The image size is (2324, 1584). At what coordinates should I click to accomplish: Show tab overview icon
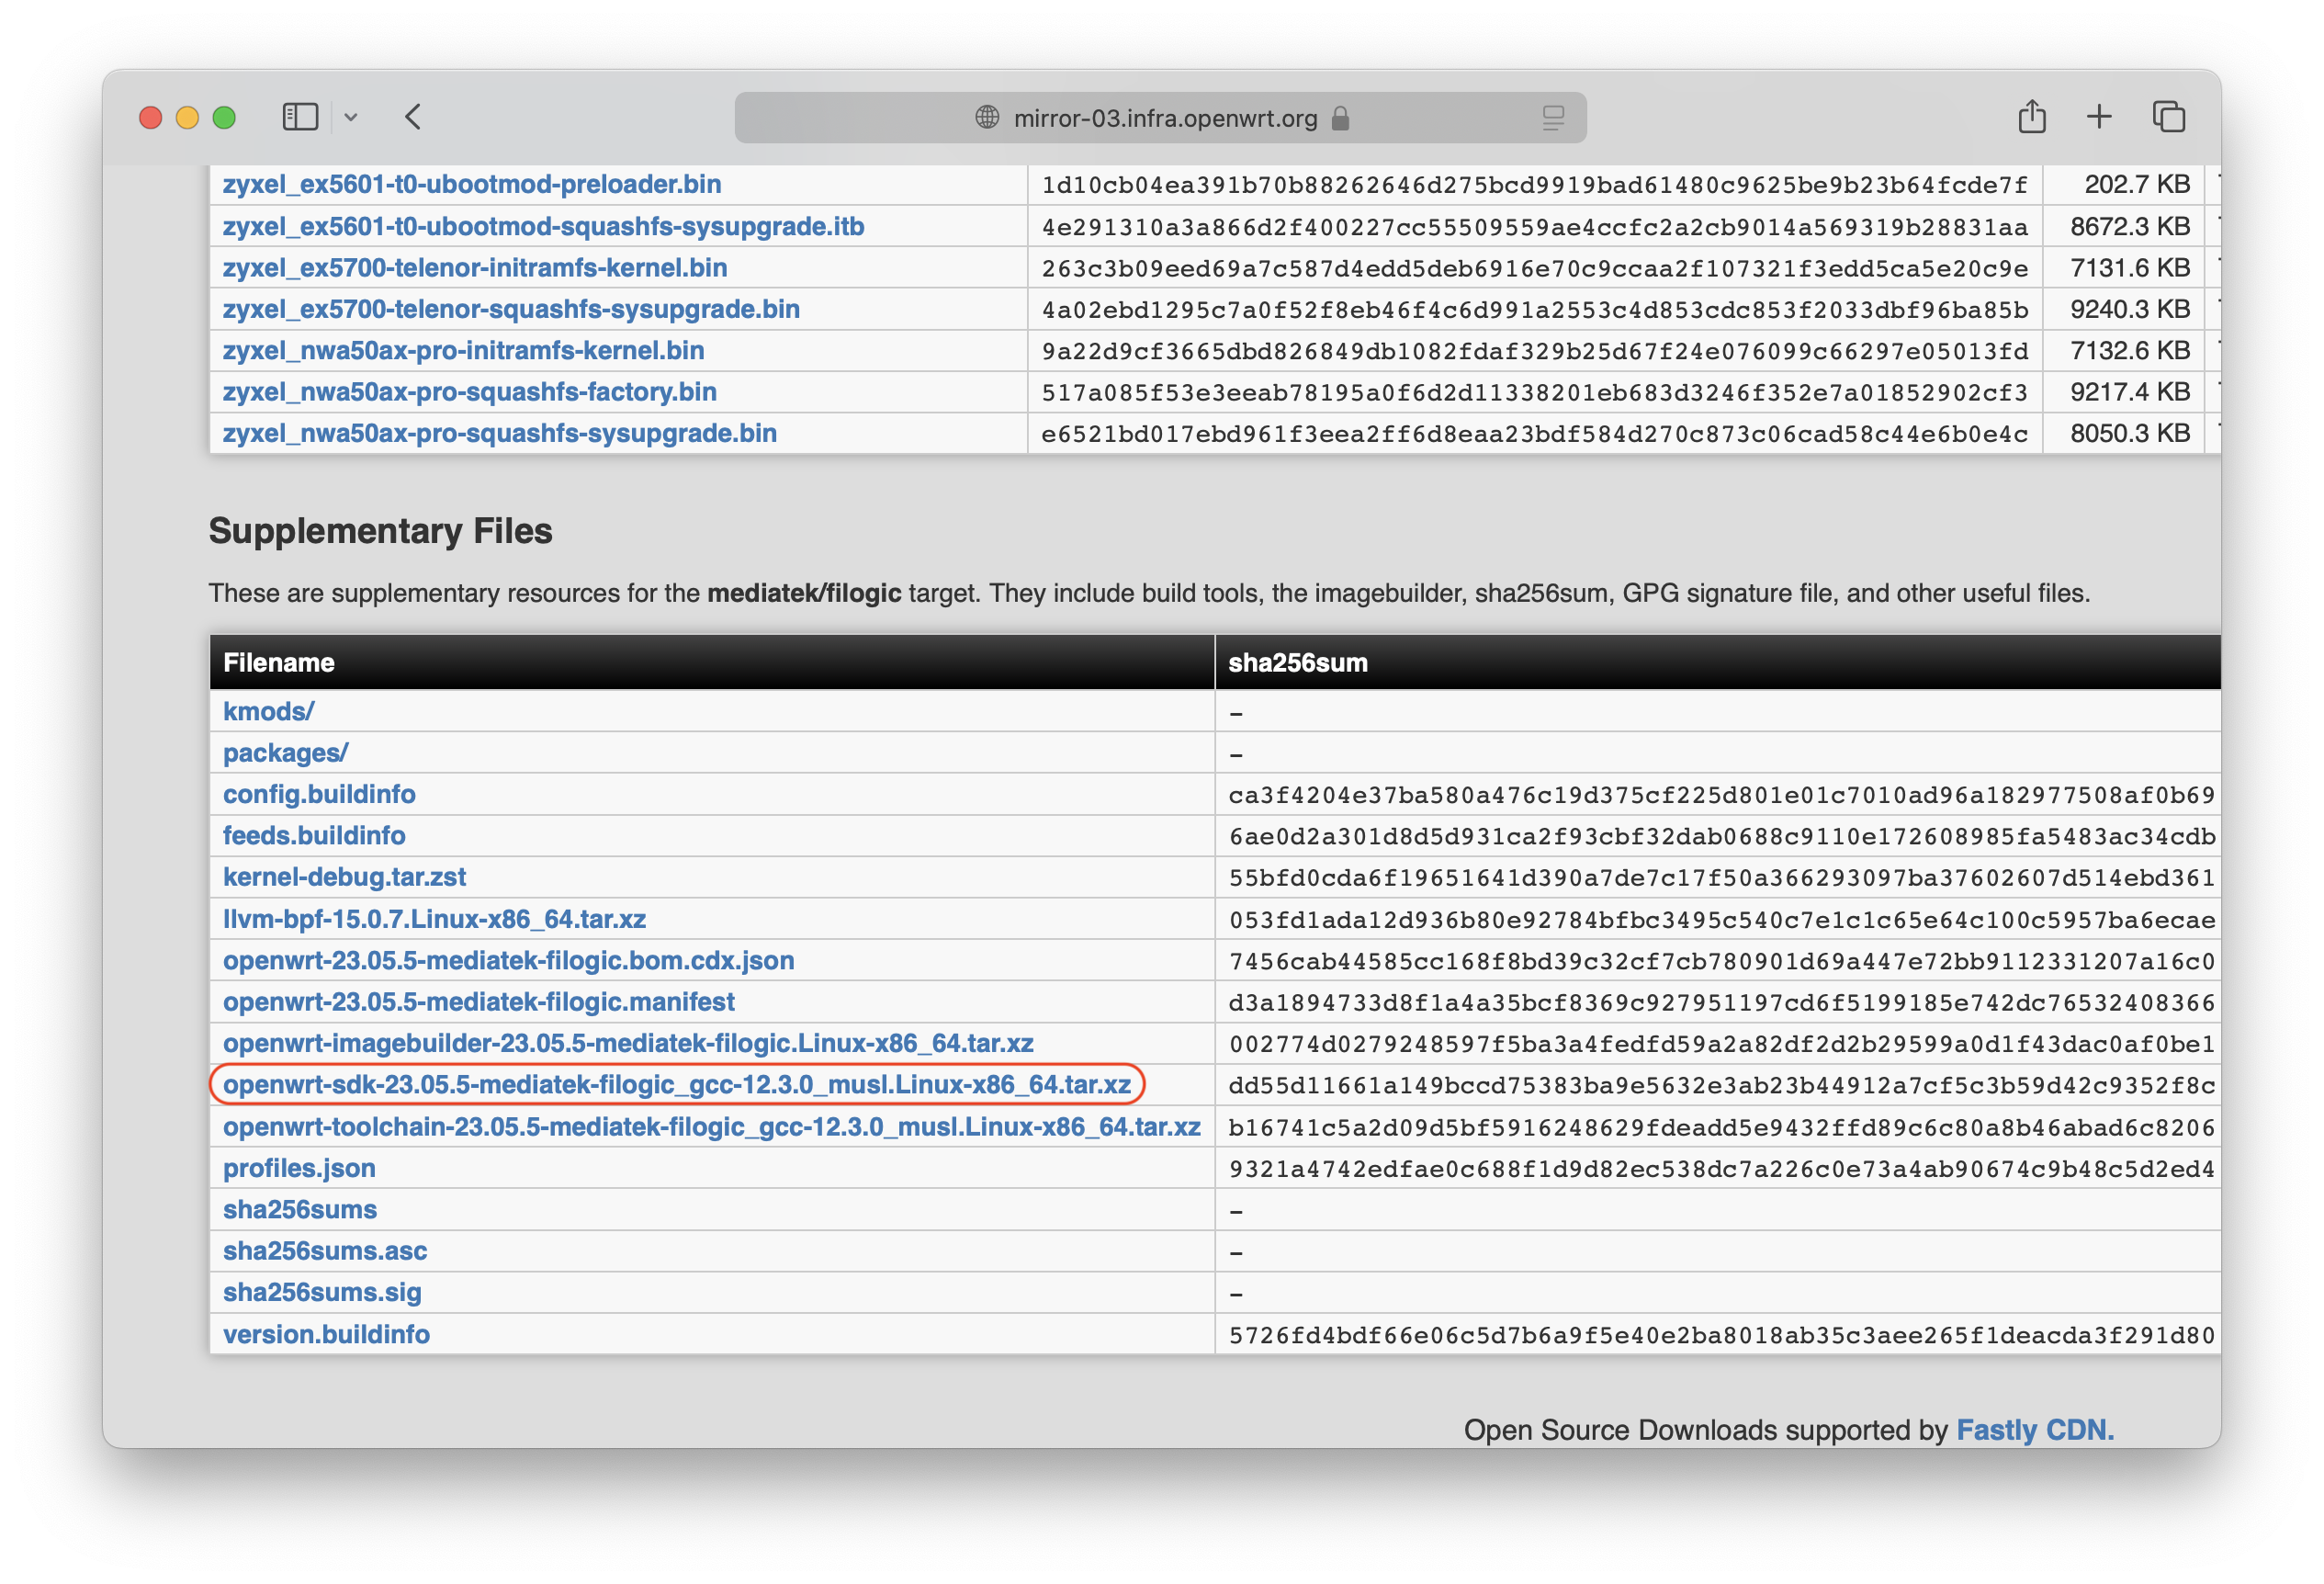tap(2168, 117)
